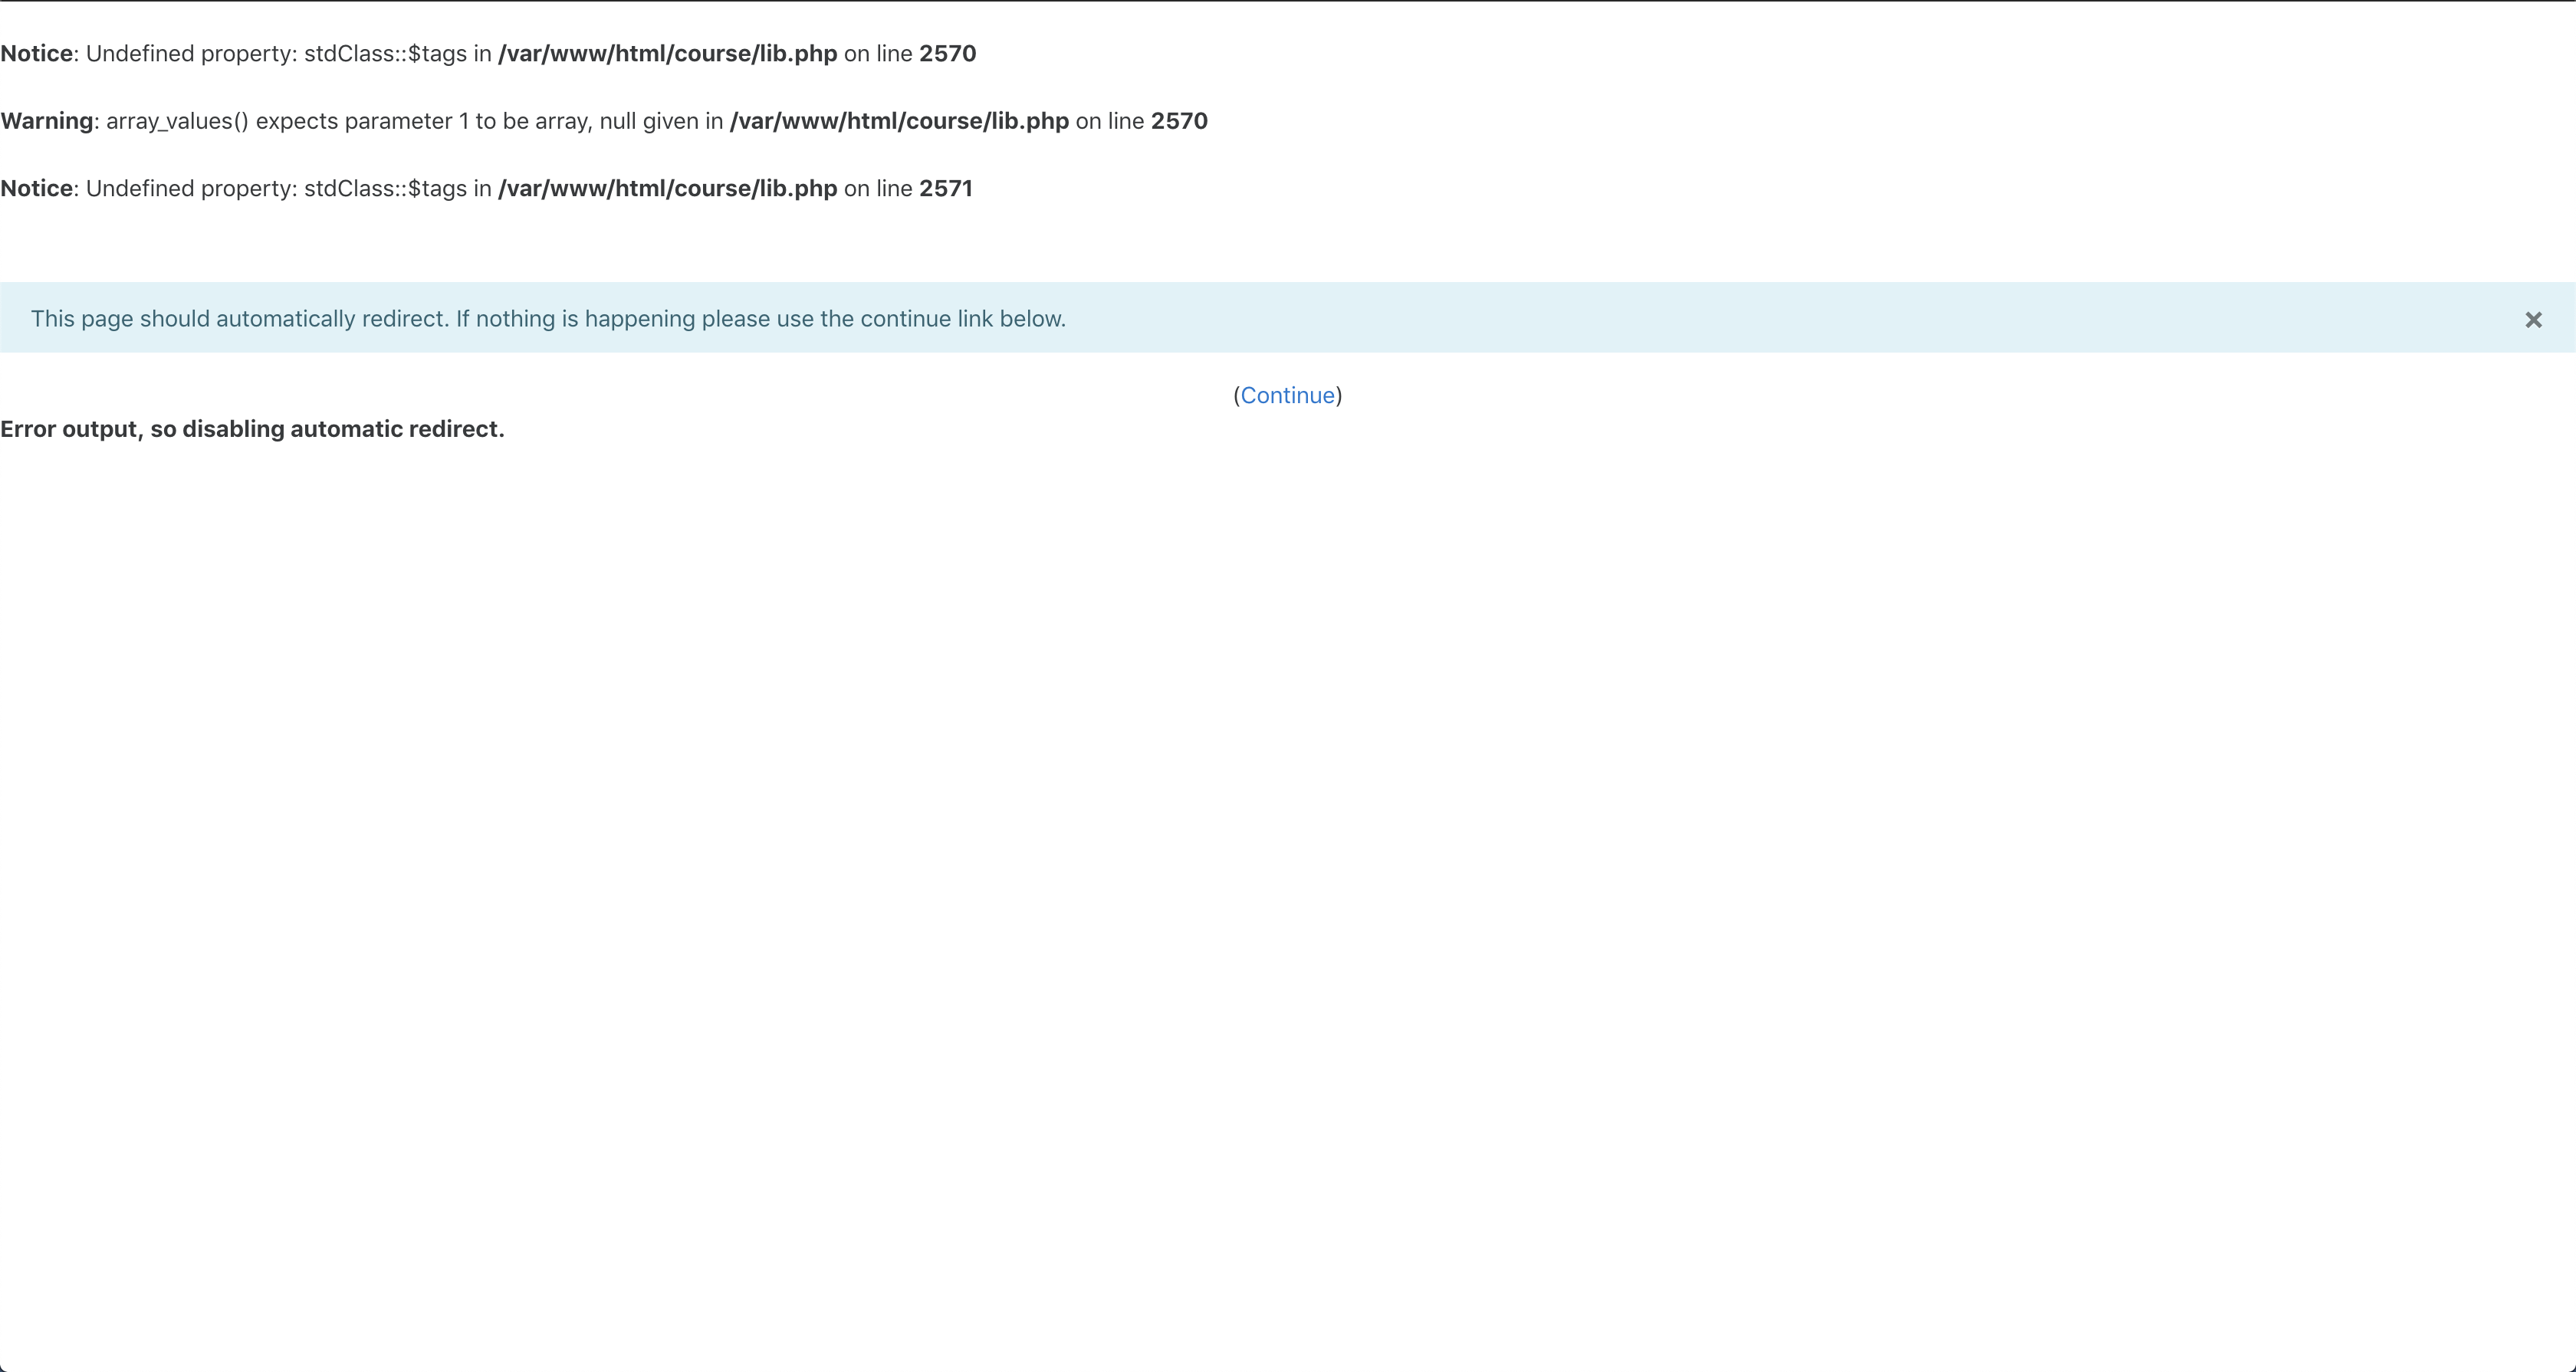Click the Continue link
The image size is (2576, 1372).
1287,396
